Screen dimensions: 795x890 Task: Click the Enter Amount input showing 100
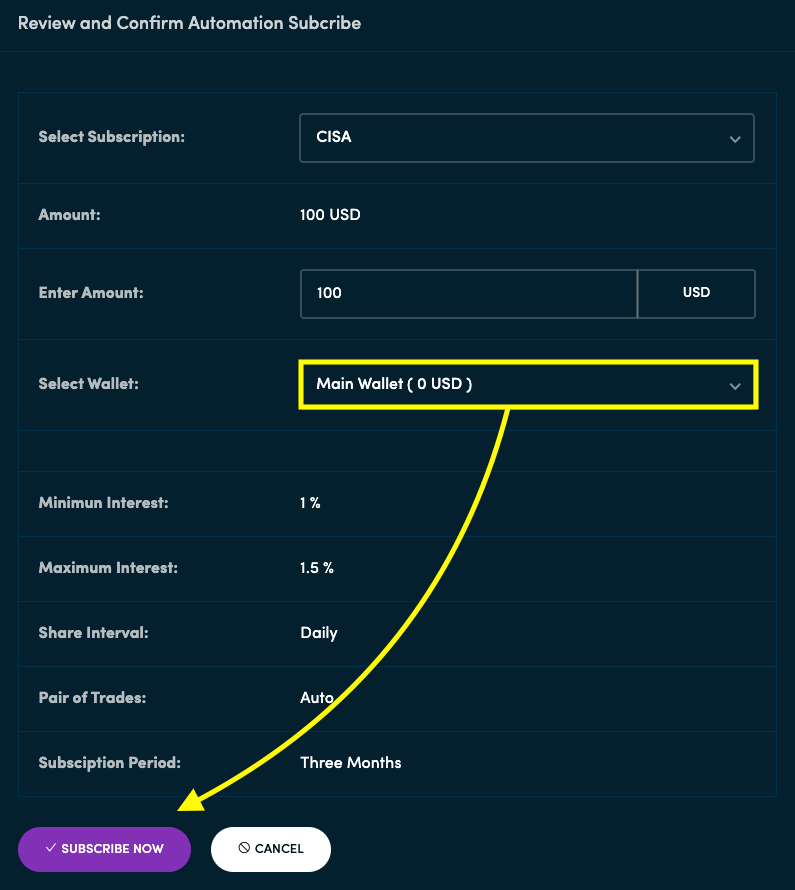pyautogui.click(x=468, y=293)
